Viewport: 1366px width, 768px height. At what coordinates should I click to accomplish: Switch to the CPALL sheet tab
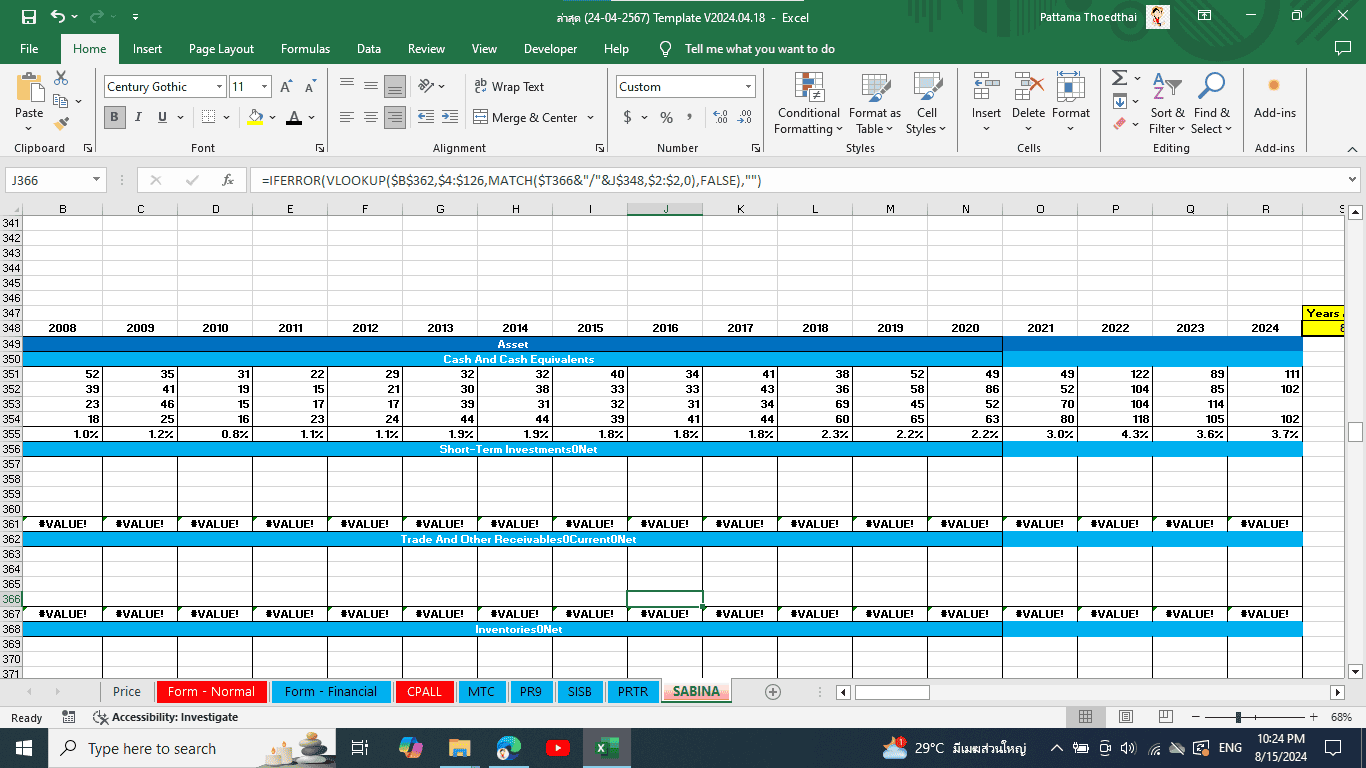[x=424, y=691]
